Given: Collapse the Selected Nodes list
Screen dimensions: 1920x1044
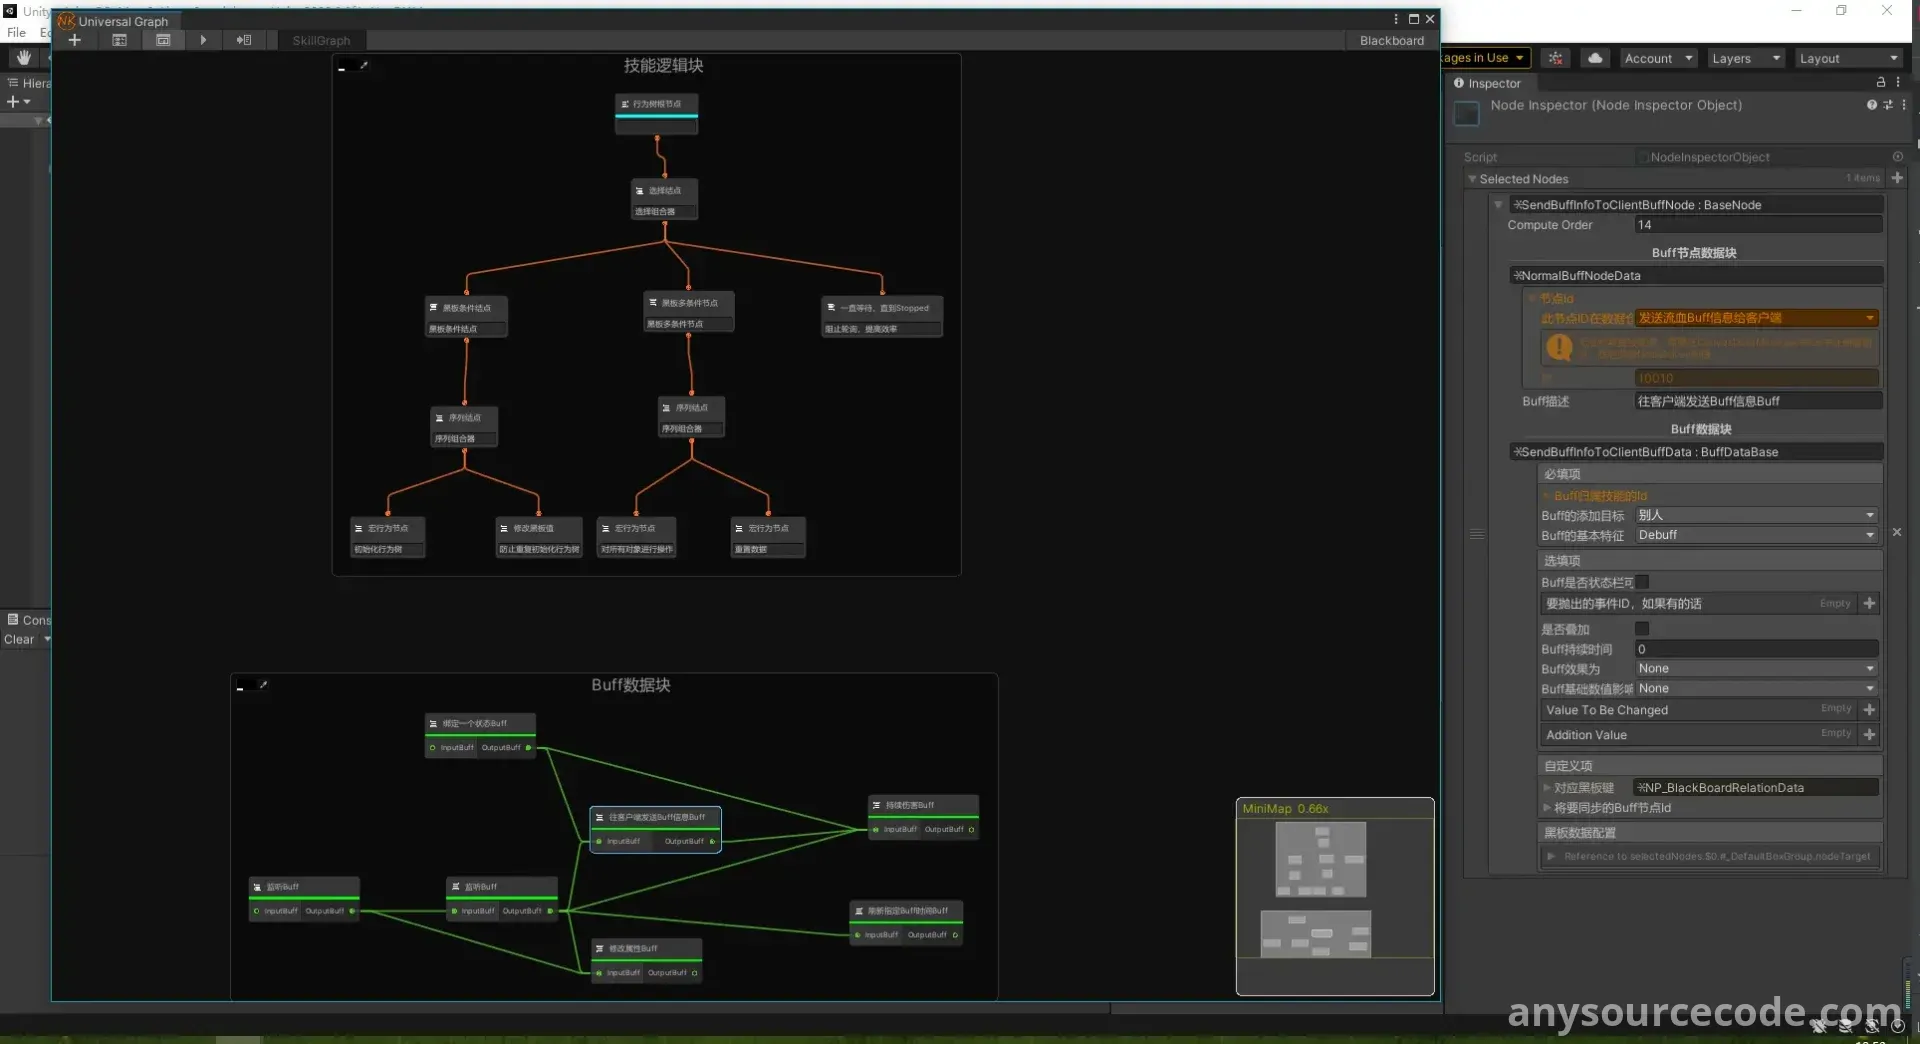Looking at the screenshot, I should (x=1472, y=179).
